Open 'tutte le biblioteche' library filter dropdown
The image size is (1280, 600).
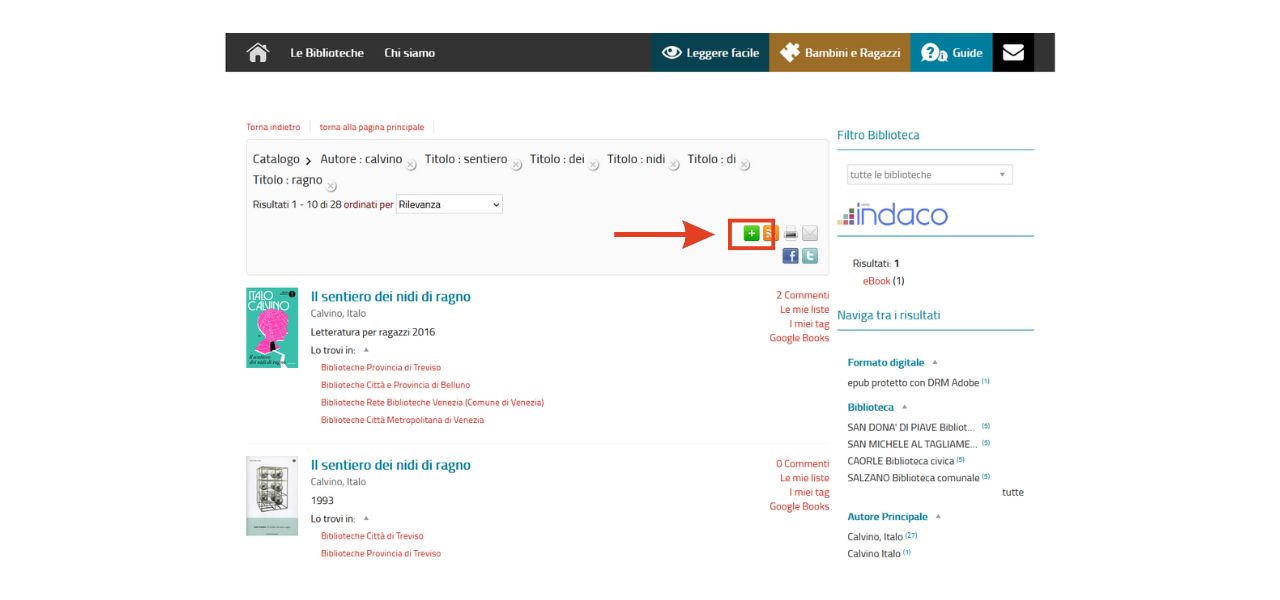(x=929, y=175)
